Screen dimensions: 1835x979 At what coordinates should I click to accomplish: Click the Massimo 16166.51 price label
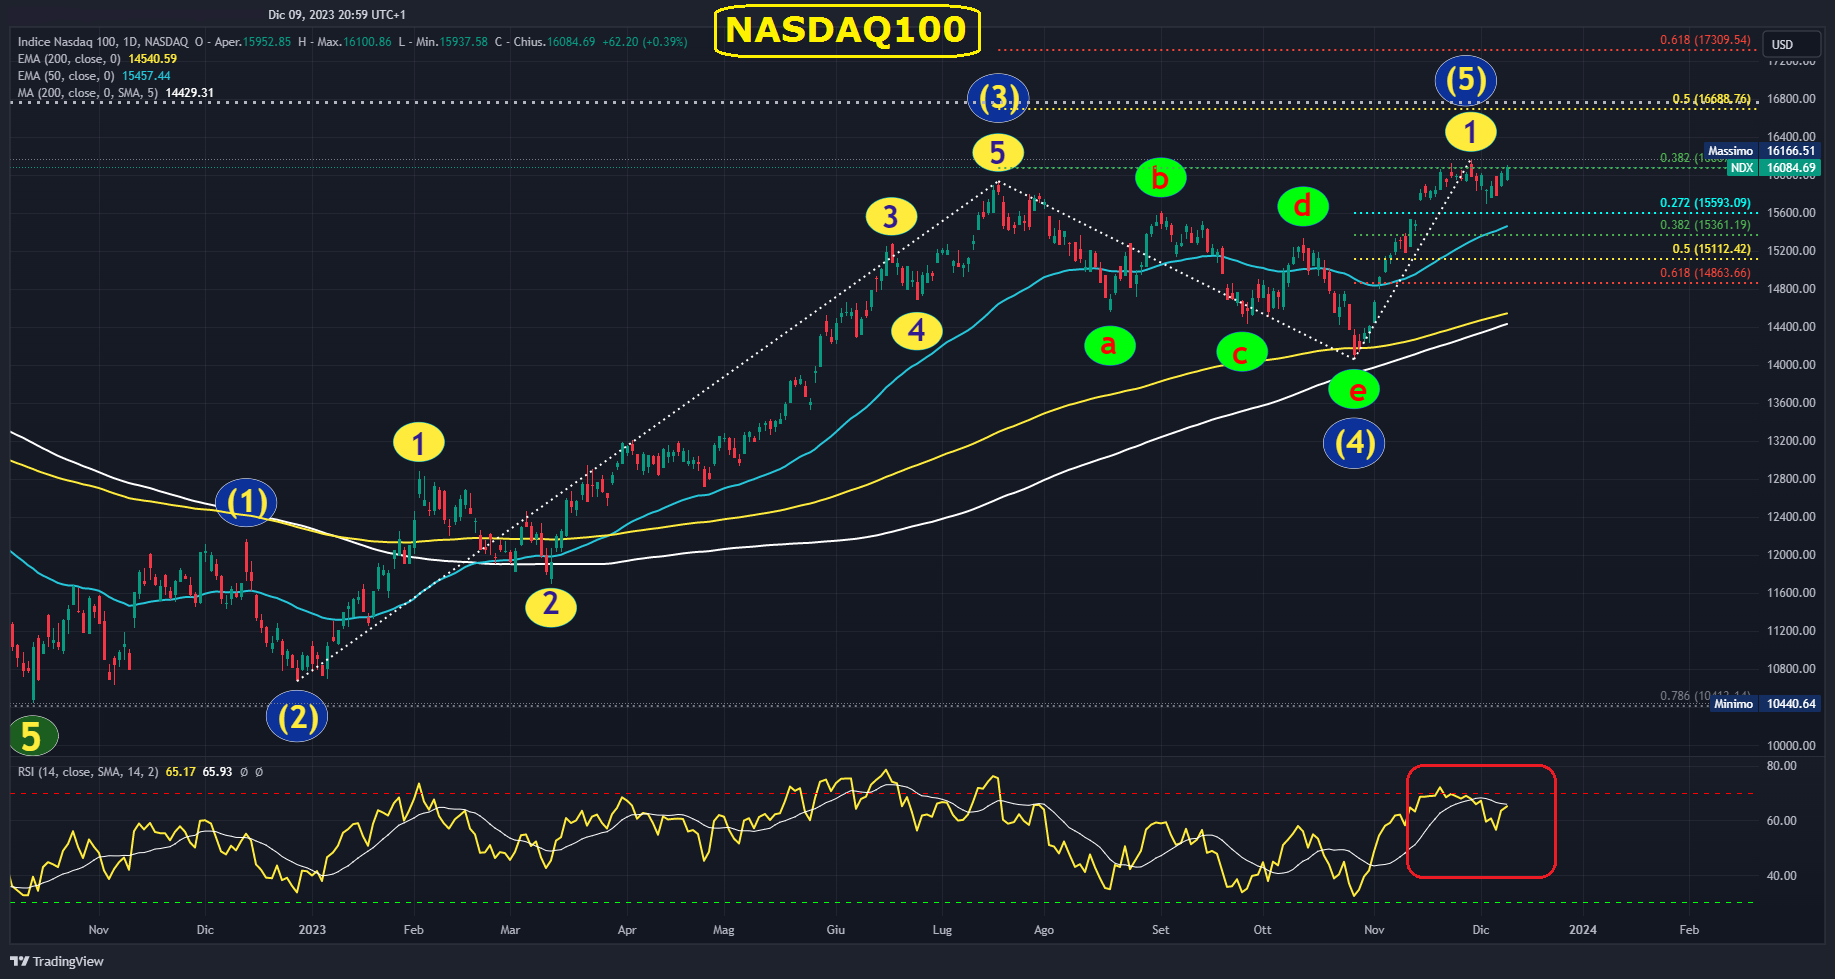pyautogui.click(x=1762, y=151)
